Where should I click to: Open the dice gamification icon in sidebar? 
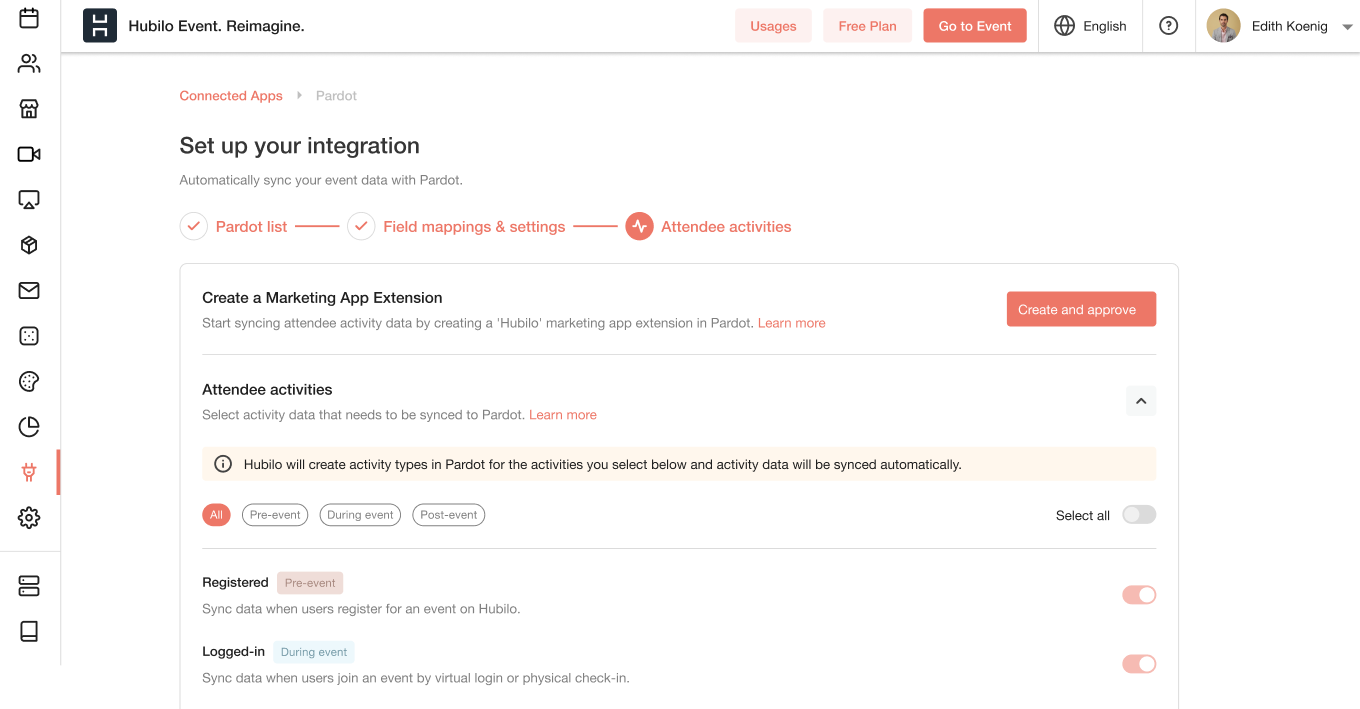pos(29,336)
